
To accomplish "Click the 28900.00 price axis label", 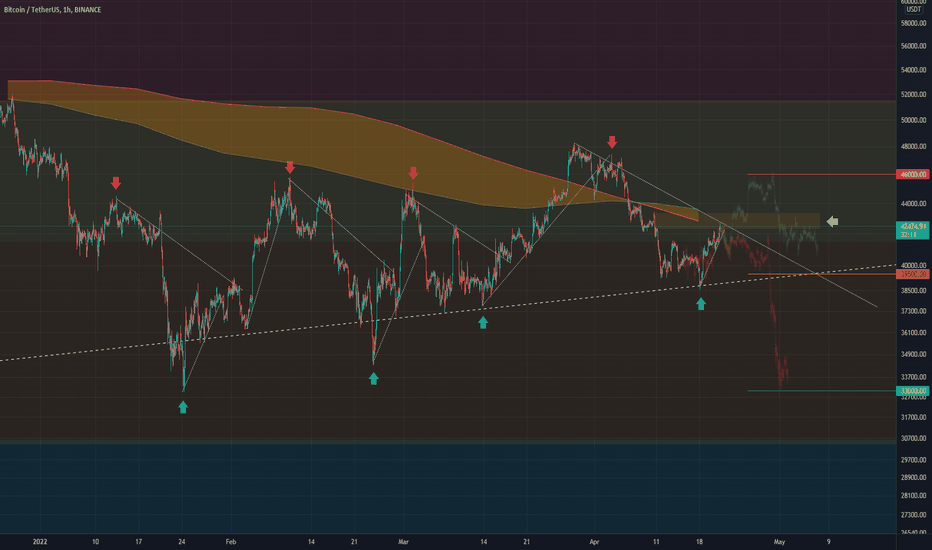I will tap(914, 477).
